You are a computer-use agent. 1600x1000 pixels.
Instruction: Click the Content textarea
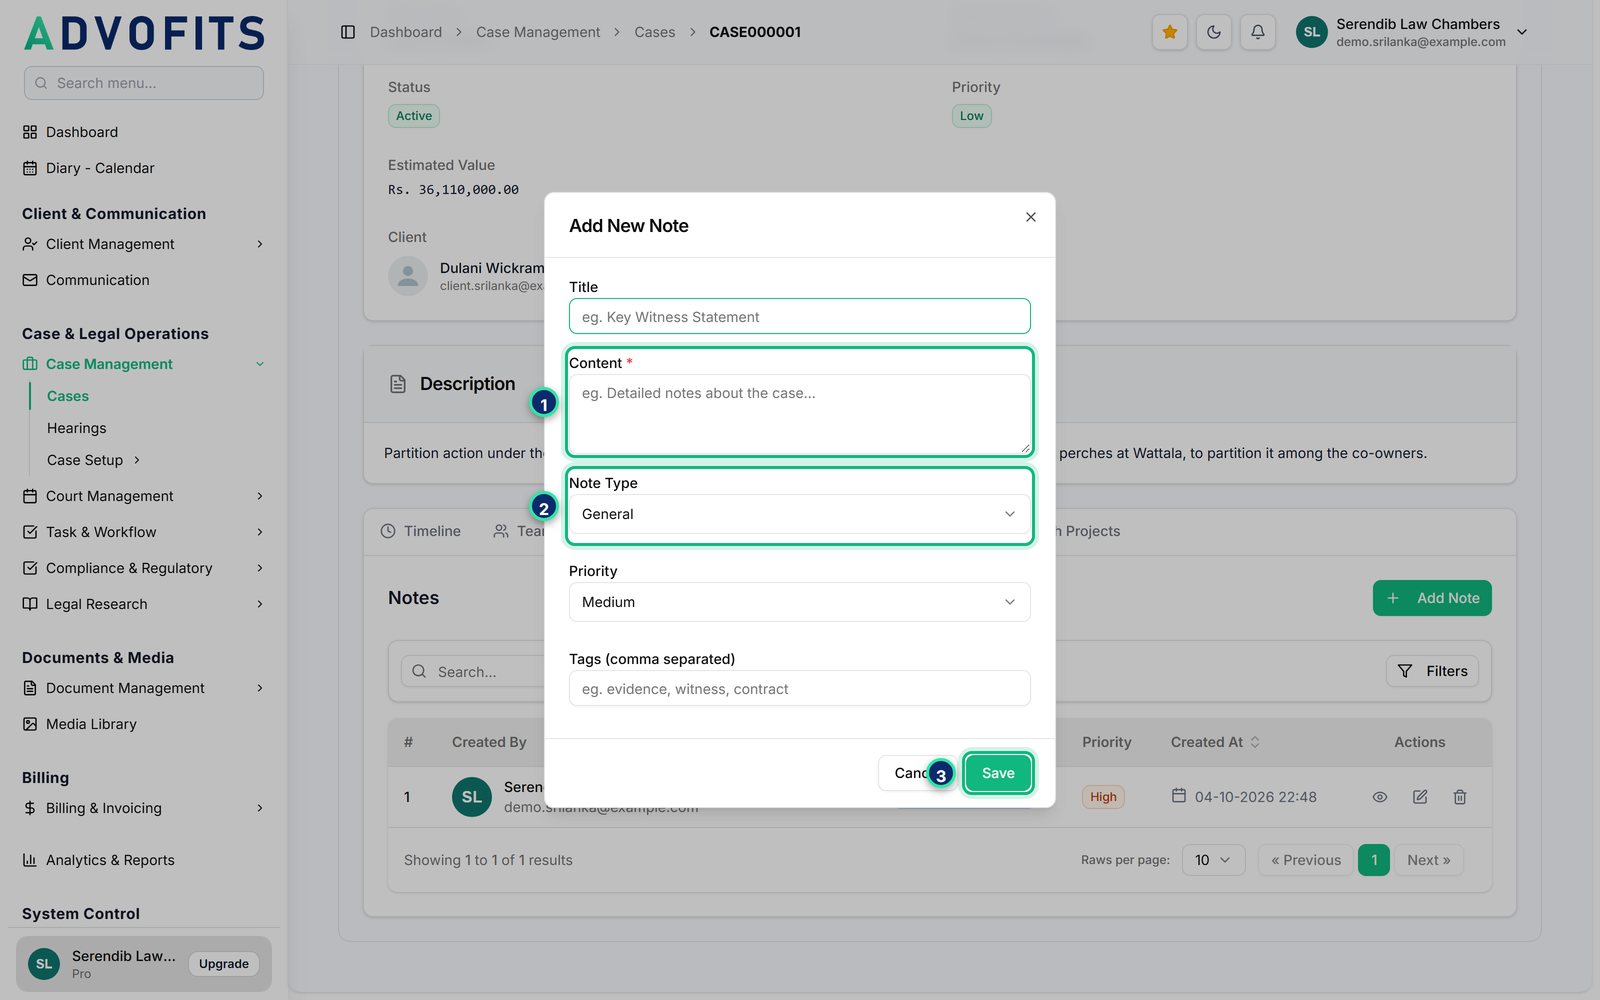coord(799,414)
